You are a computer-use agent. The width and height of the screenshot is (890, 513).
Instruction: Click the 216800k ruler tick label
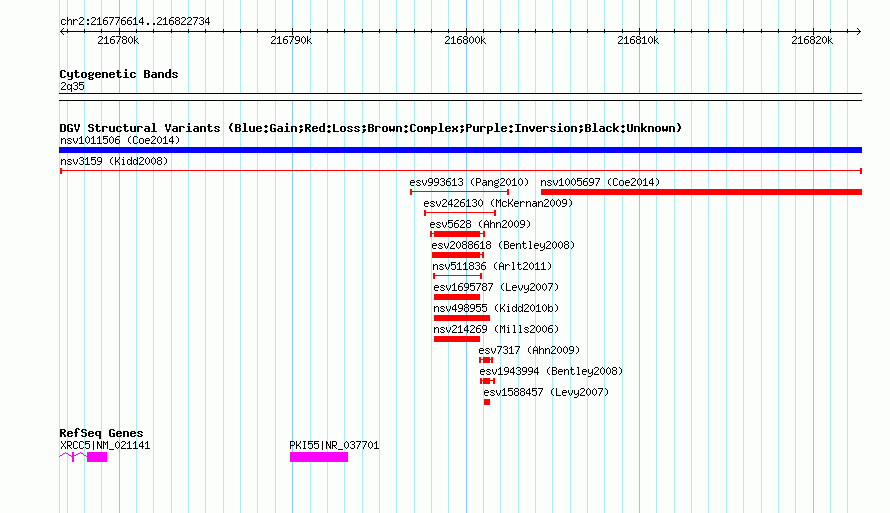(x=465, y=40)
